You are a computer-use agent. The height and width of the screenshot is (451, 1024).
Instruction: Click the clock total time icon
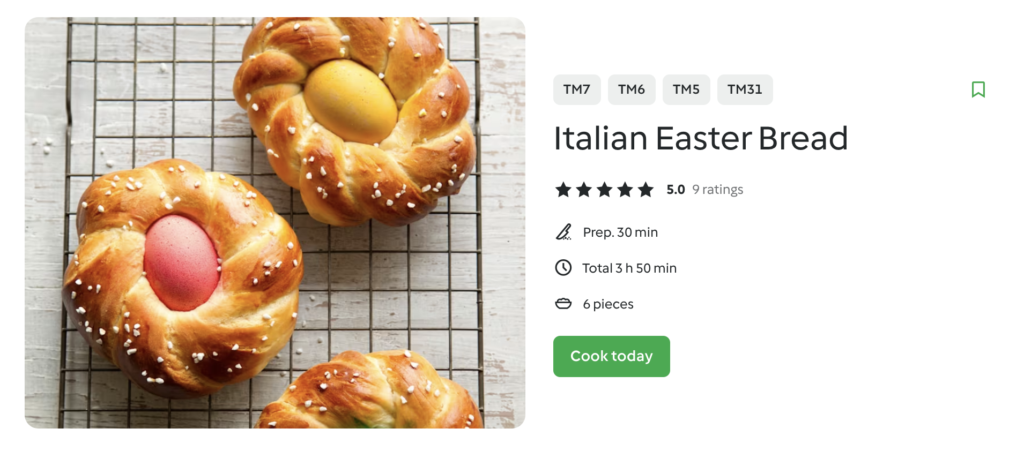click(x=563, y=268)
